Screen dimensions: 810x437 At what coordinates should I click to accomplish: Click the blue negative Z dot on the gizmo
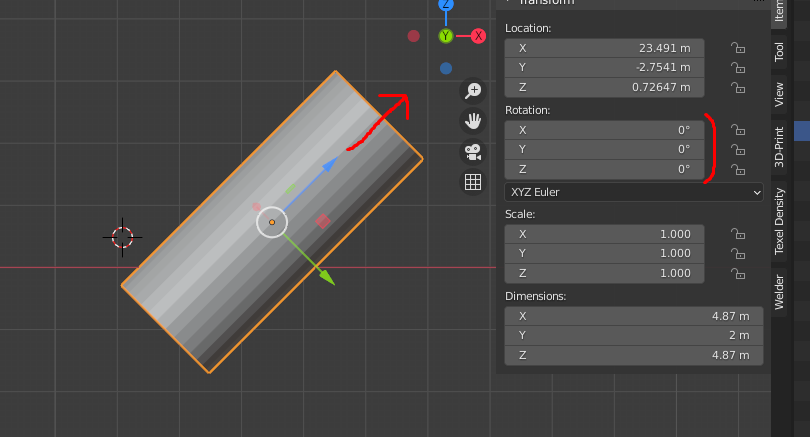click(446, 69)
